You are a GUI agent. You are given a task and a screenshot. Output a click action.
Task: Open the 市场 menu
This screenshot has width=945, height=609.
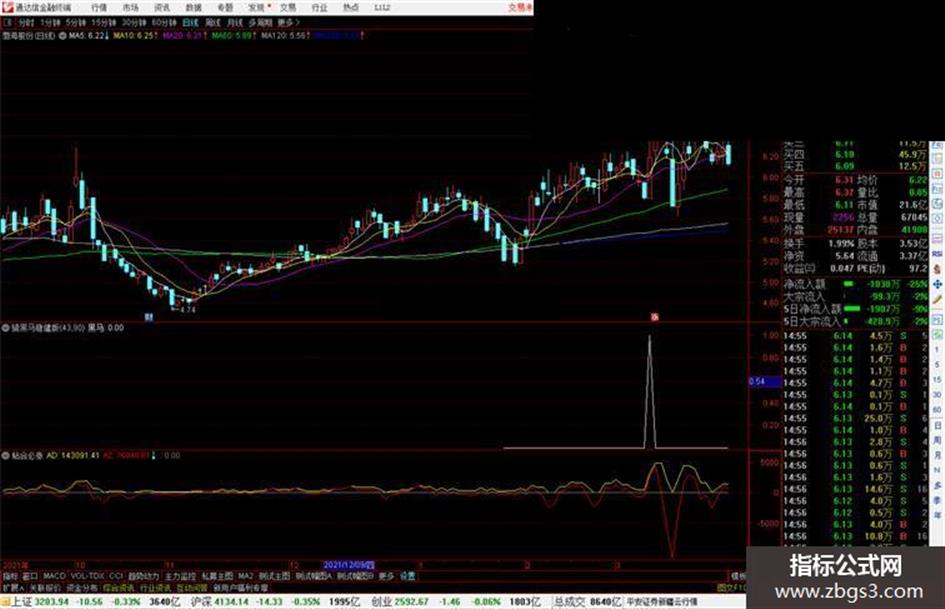click(130, 7)
